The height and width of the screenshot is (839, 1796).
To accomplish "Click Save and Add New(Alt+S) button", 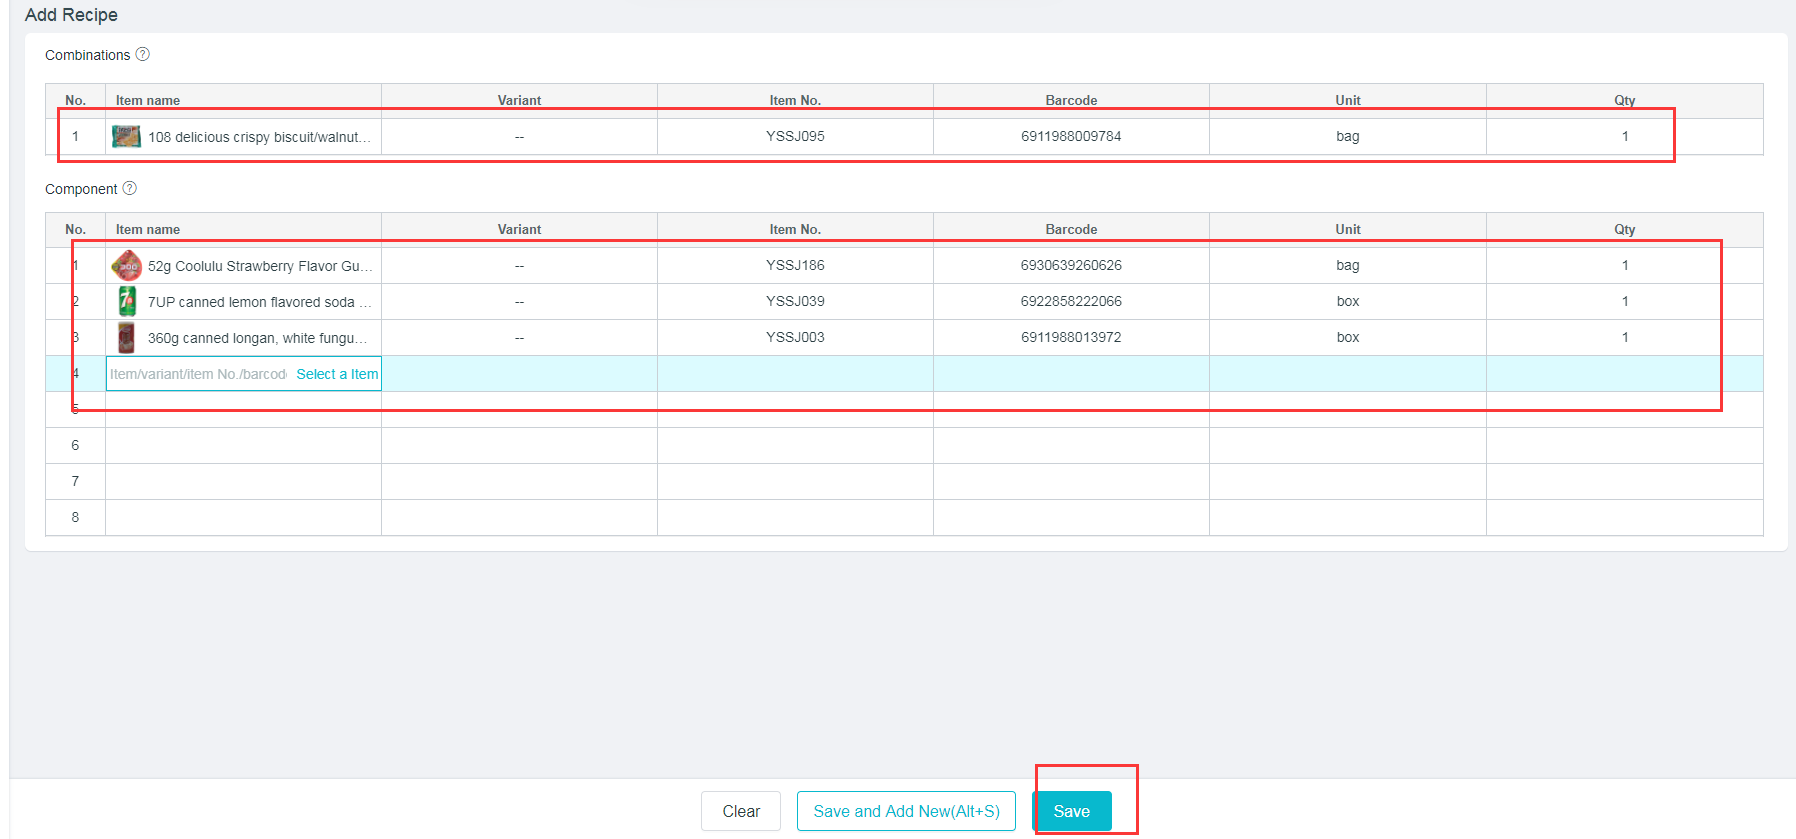I will pyautogui.click(x=906, y=811).
